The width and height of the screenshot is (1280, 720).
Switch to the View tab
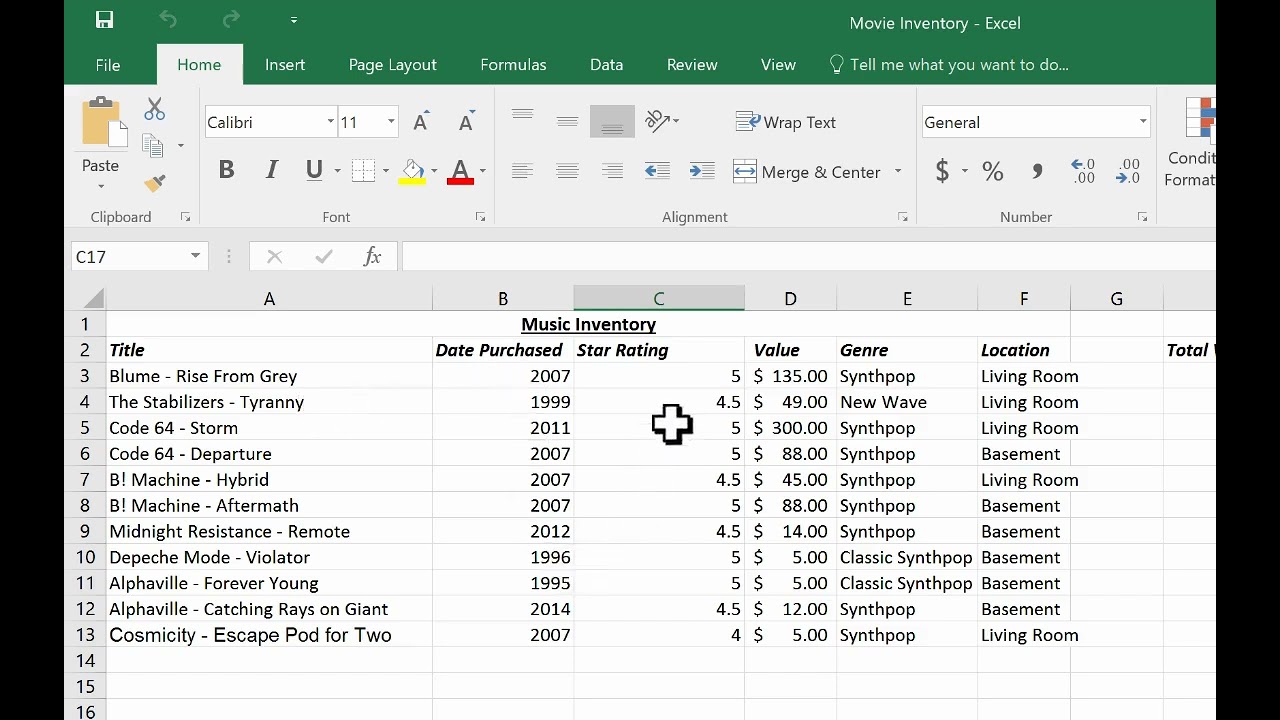pos(778,64)
